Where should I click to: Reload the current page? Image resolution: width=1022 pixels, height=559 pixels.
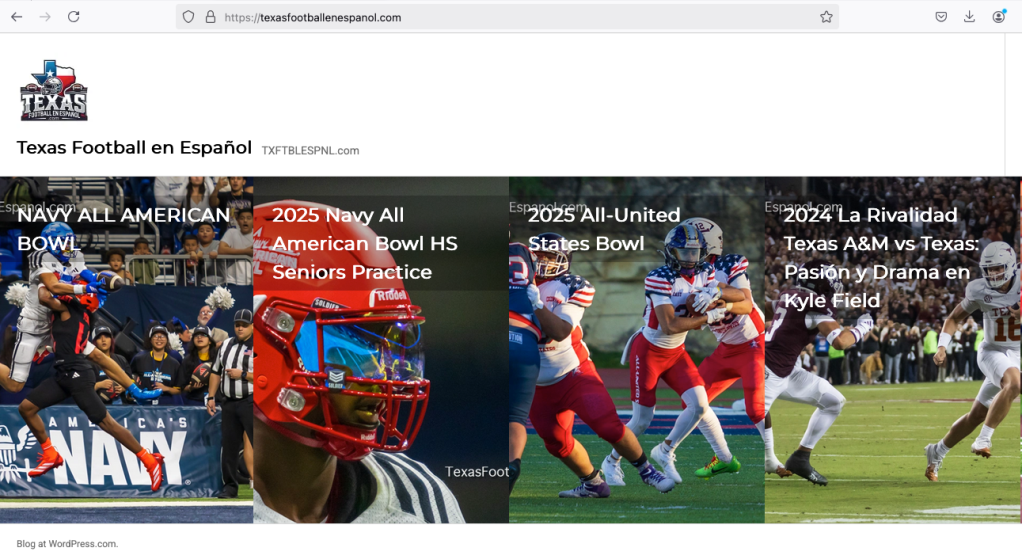74,17
